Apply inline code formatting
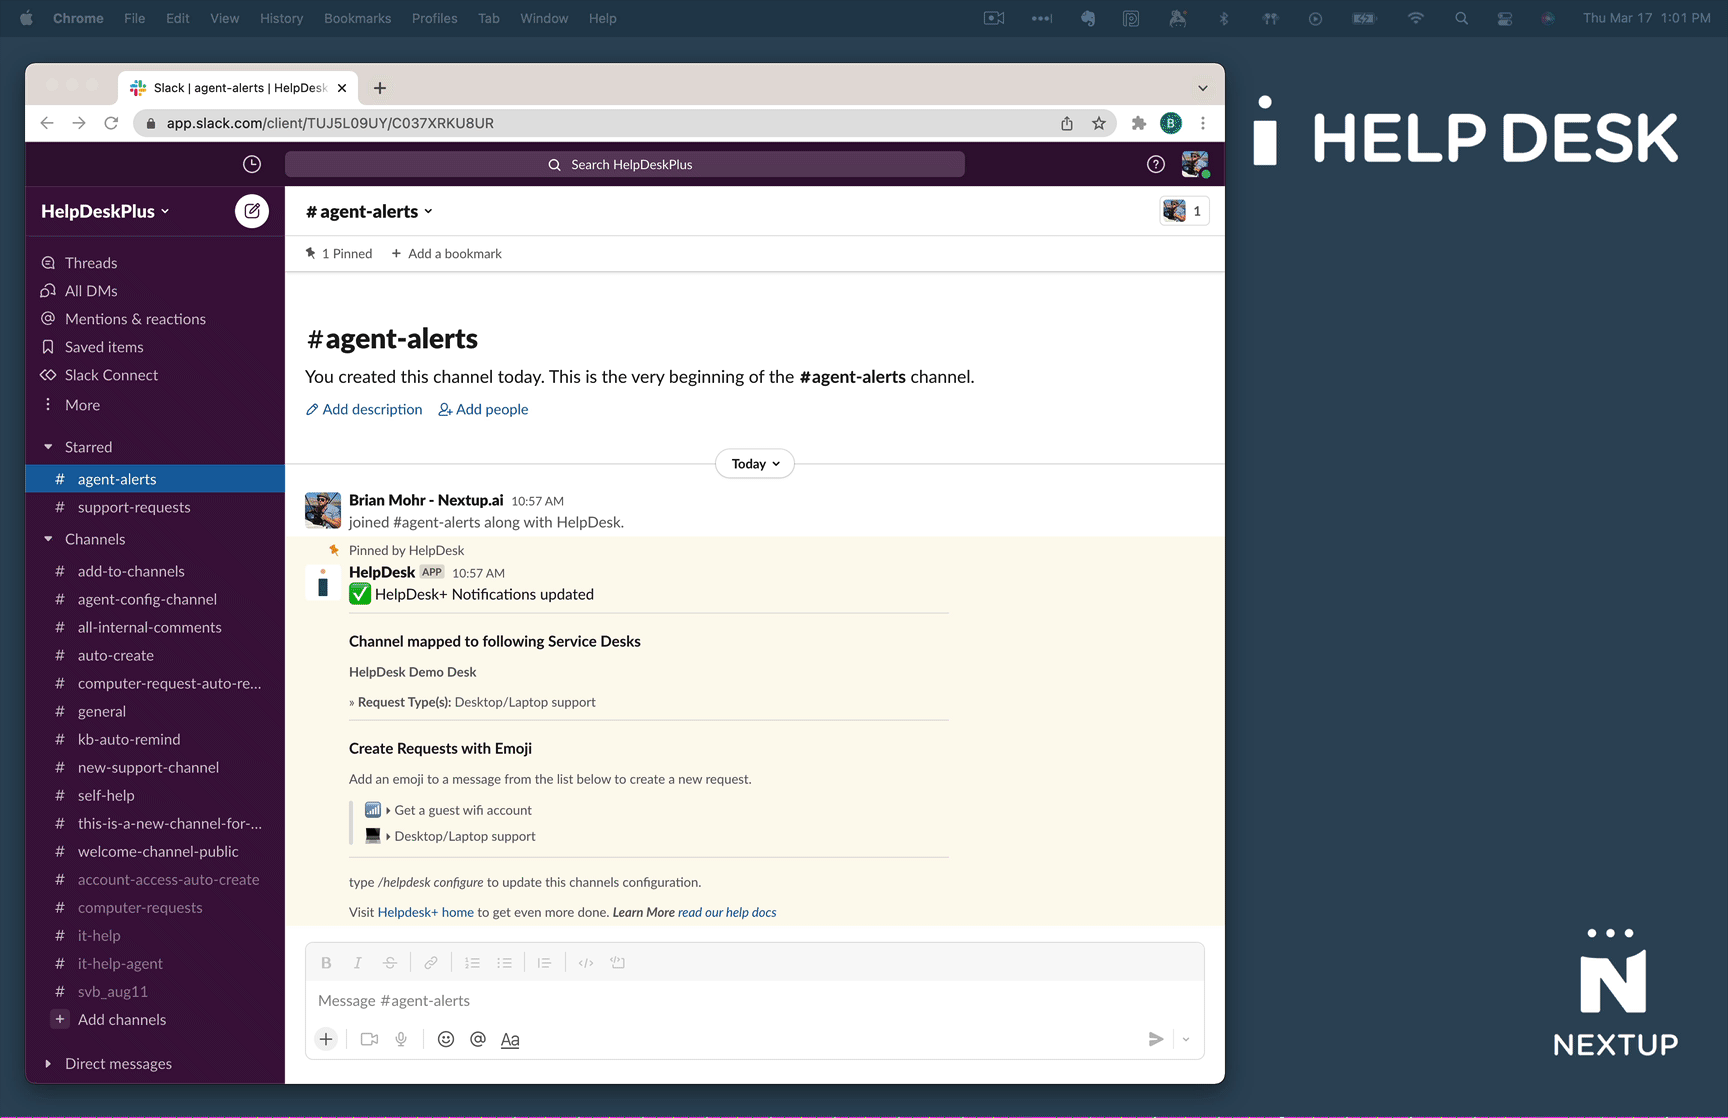This screenshot has height=1118, width=1728. (586, 963)
